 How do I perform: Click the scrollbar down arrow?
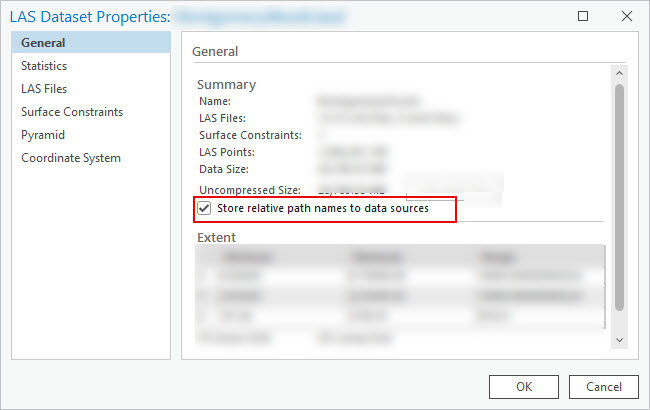coord(619,340)
